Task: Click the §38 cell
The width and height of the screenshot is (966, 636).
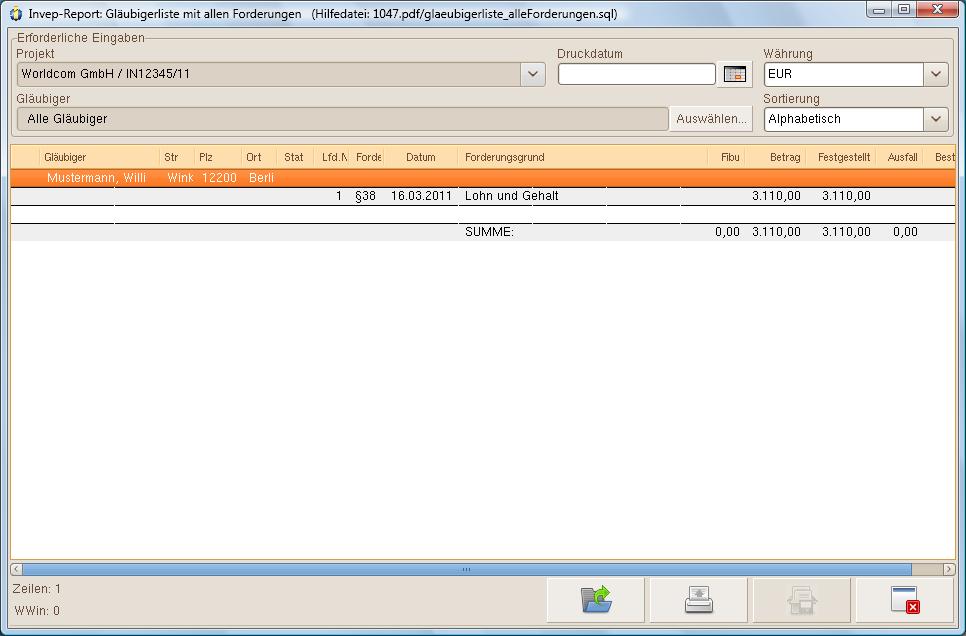Action: (x=365, y=196)
